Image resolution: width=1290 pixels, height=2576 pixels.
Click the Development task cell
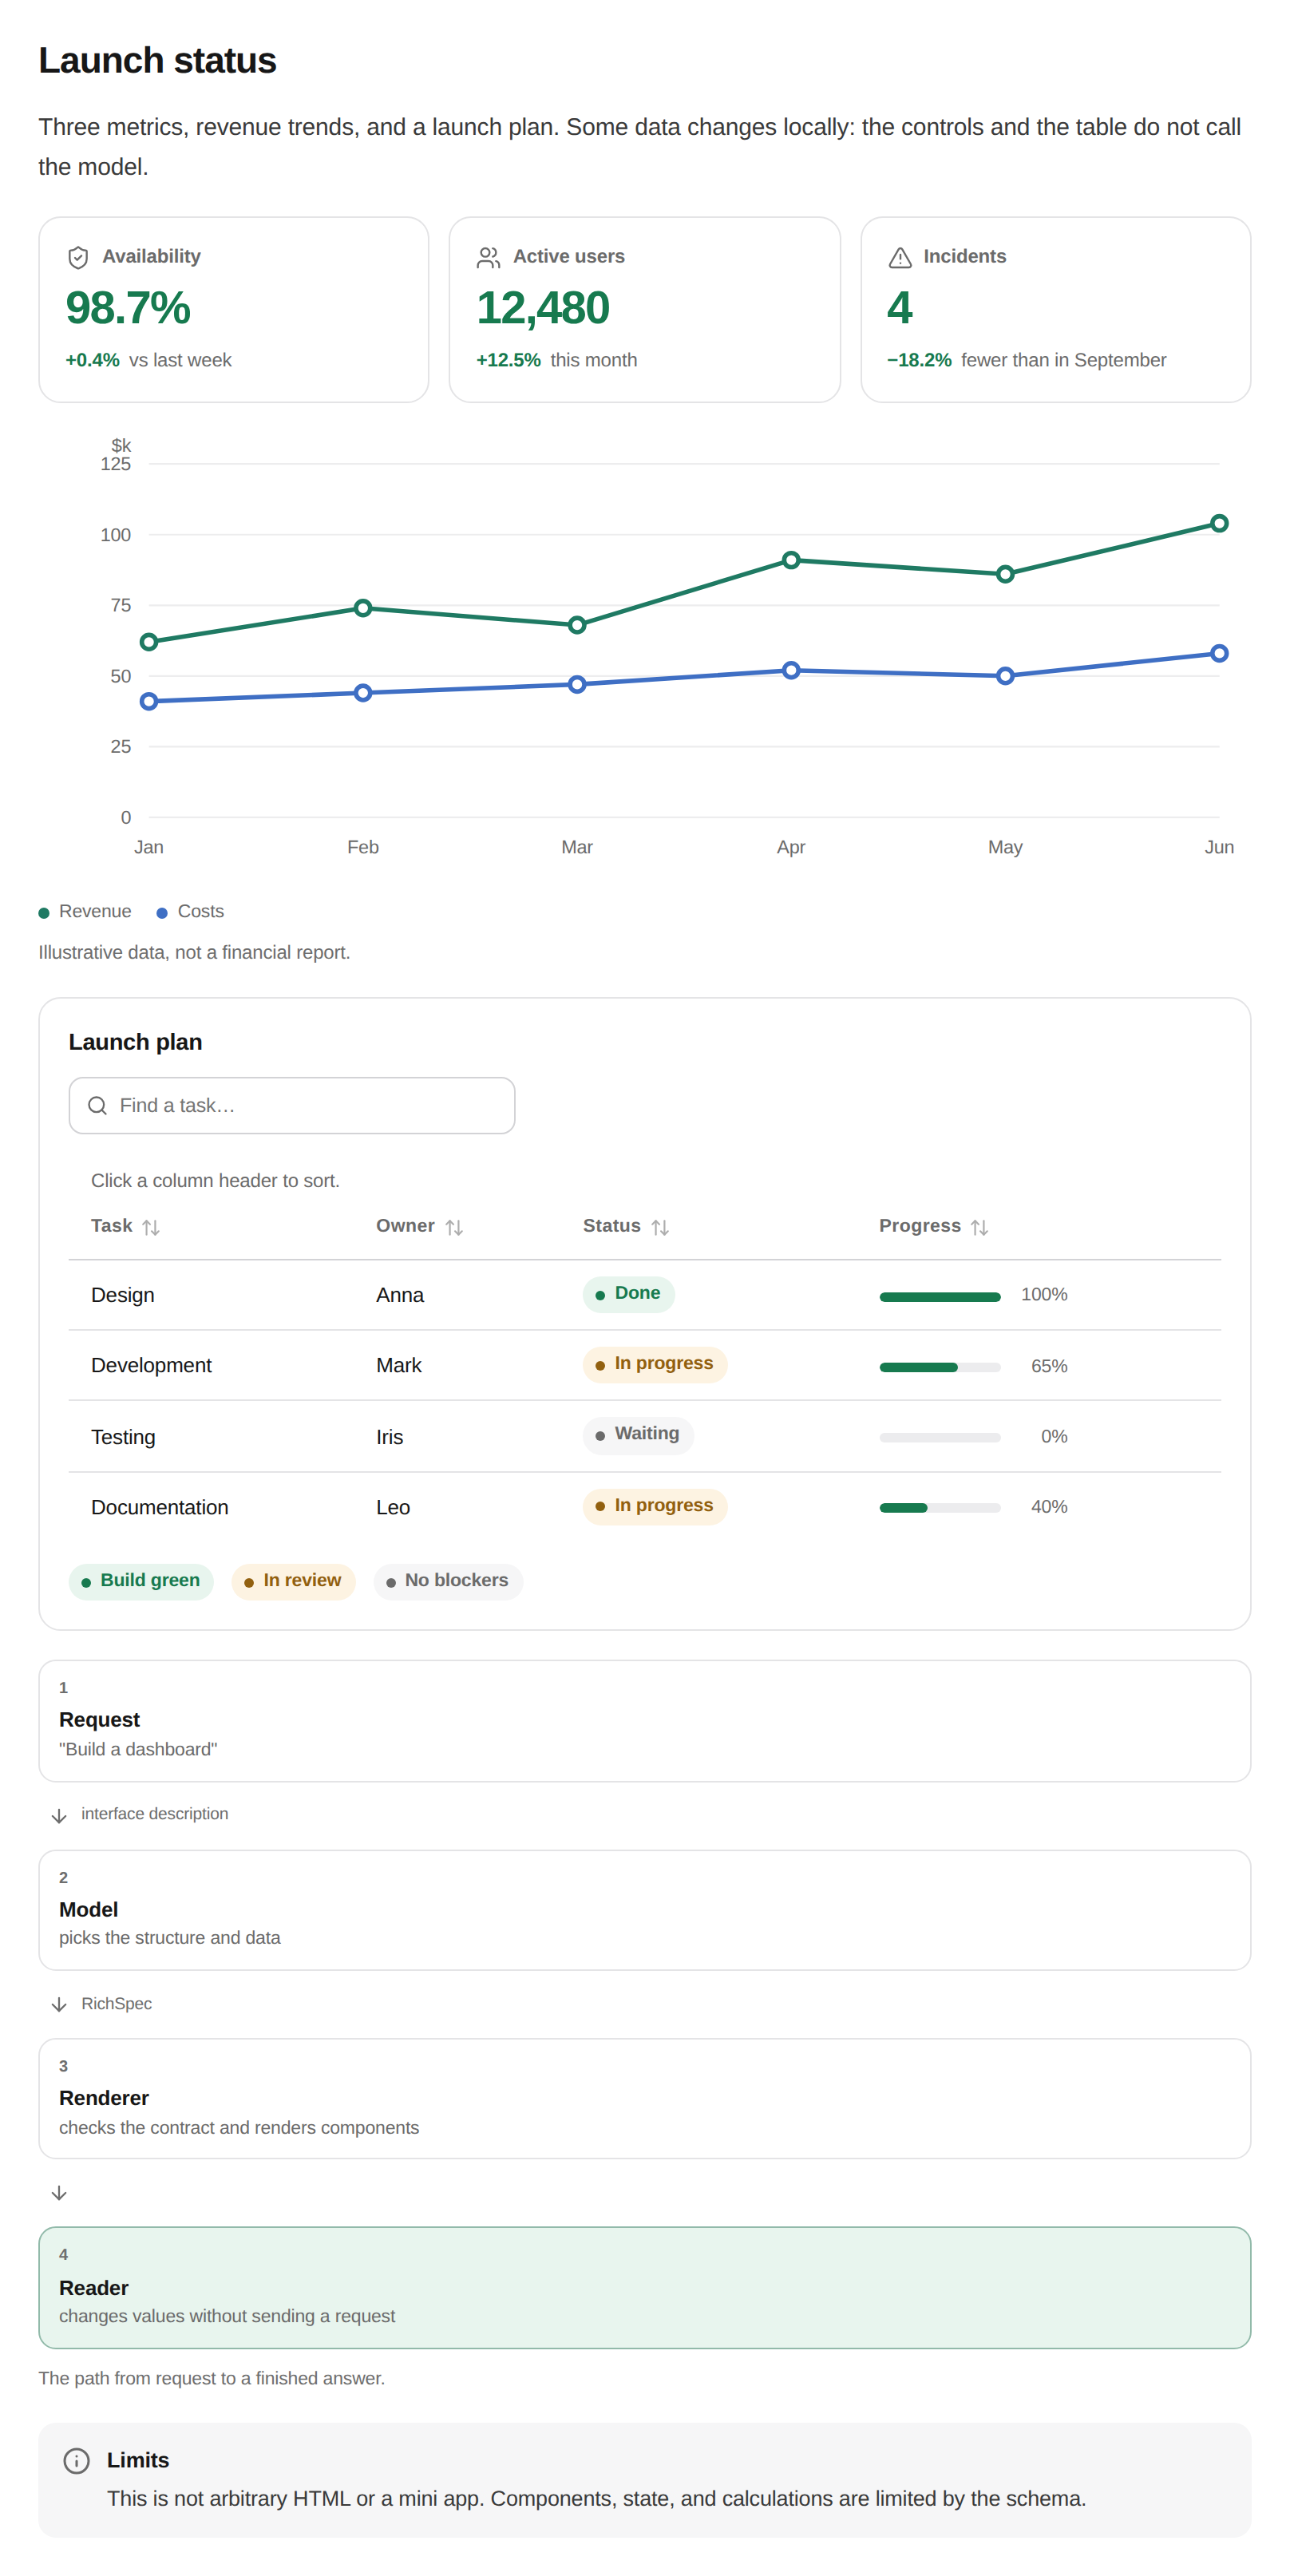[151, 1365]
